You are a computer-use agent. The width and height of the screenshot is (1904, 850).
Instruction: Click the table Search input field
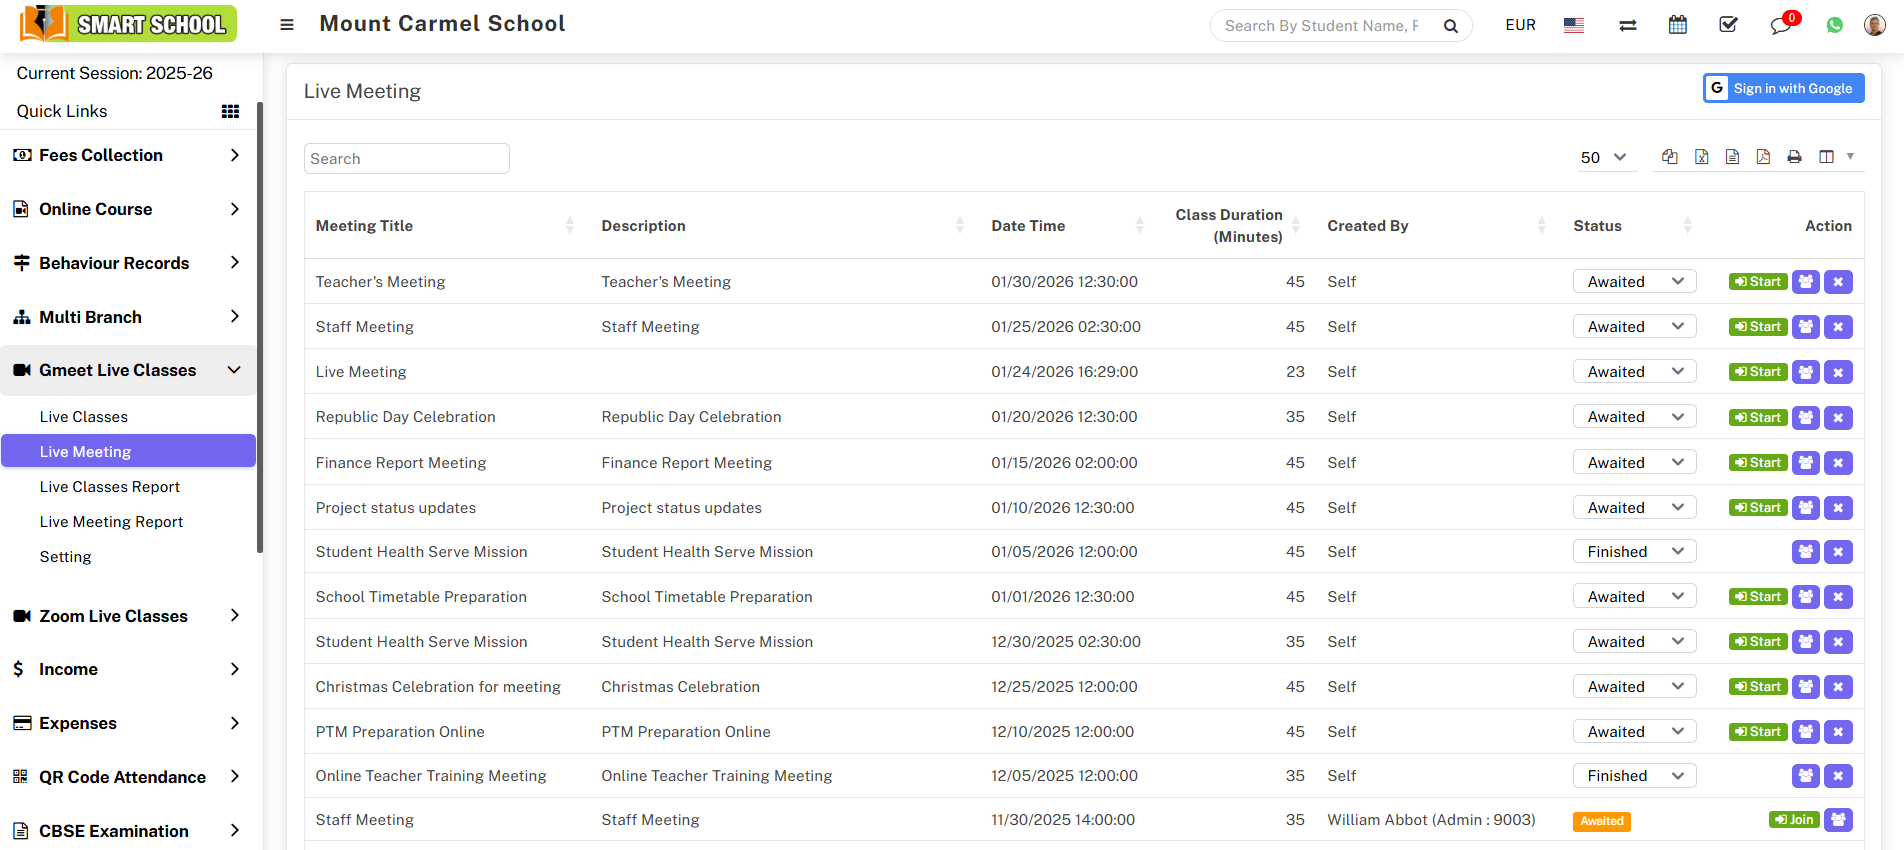(x=406, y=159)
